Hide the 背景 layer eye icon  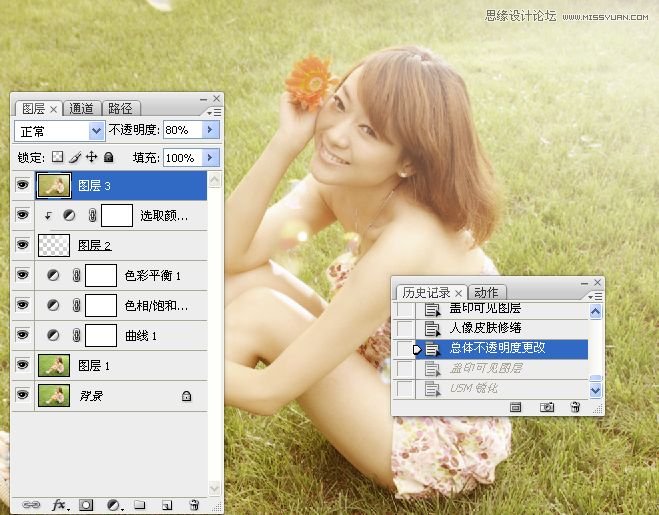pyautogui.click(x=22, y=396)
